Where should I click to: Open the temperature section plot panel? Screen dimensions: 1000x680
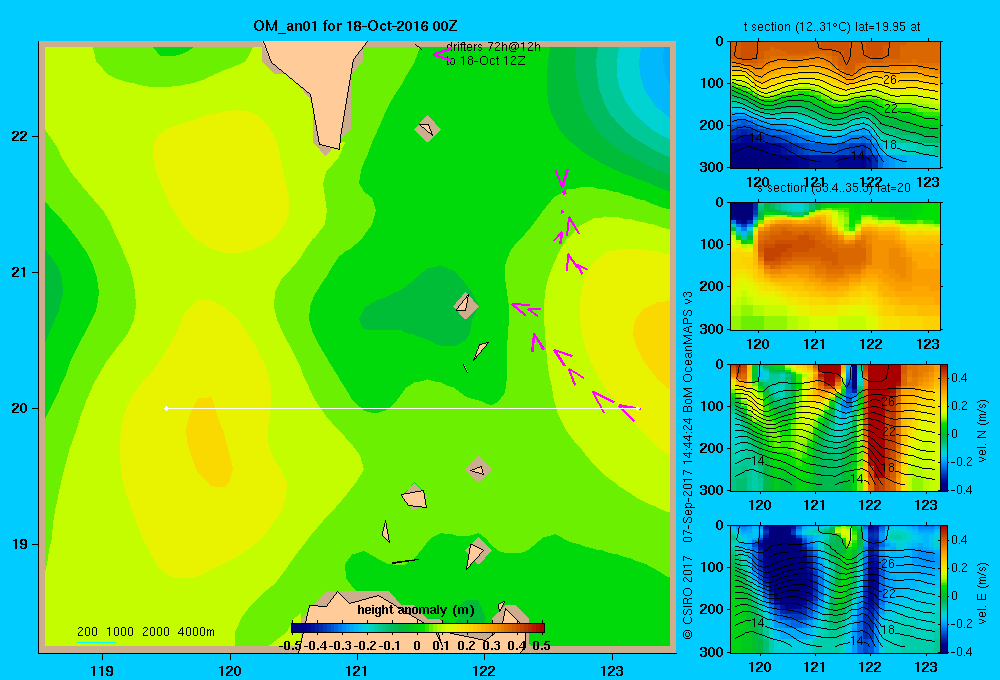835,105
